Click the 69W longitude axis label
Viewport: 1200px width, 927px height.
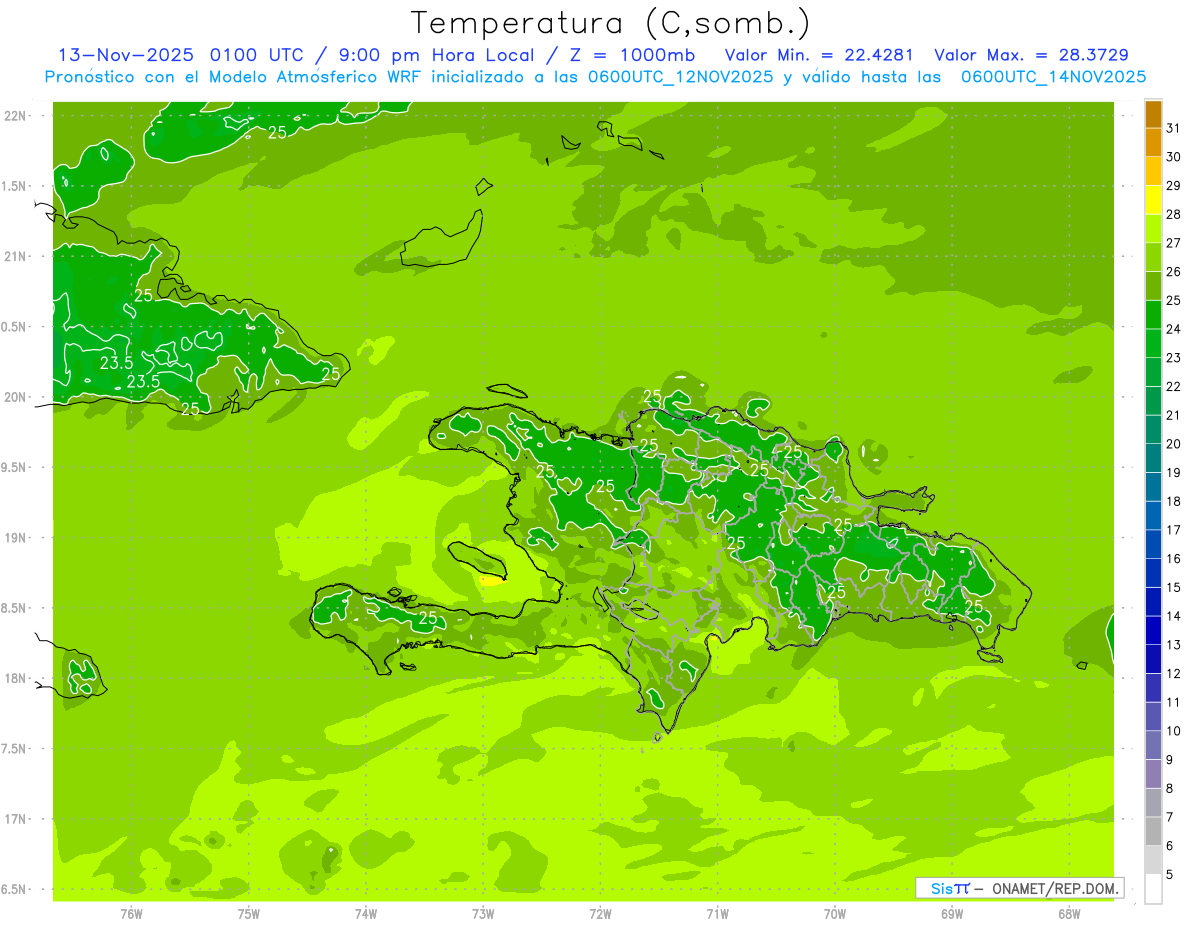point(952,914)
